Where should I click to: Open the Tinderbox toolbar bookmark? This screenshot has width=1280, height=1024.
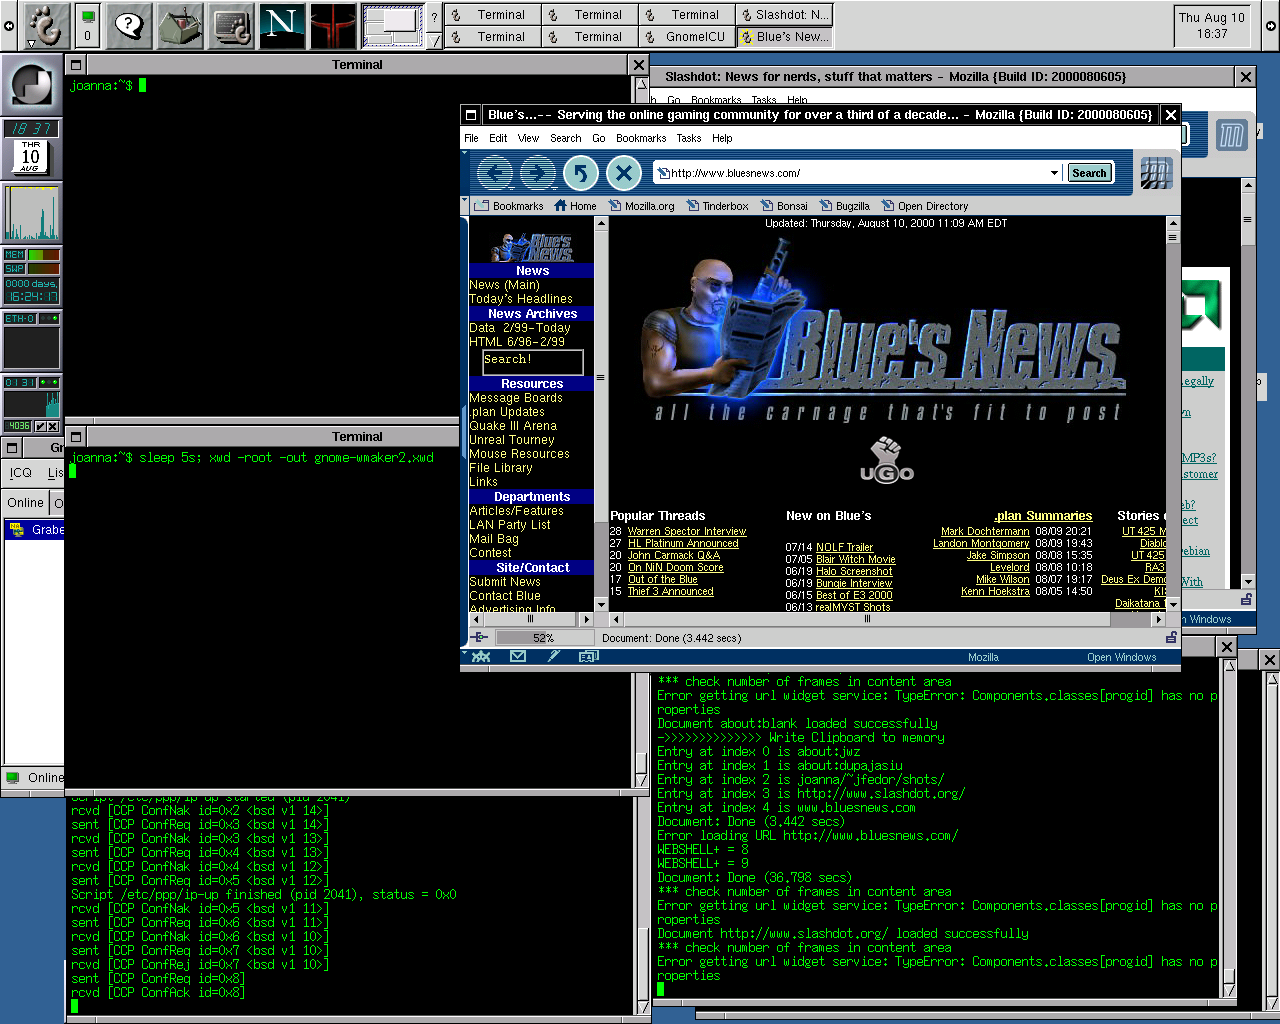[x=718, y=206]
